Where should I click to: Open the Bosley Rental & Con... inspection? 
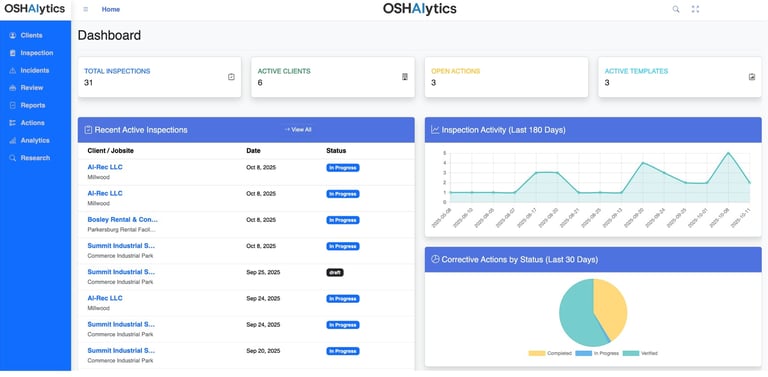point(122,219)
